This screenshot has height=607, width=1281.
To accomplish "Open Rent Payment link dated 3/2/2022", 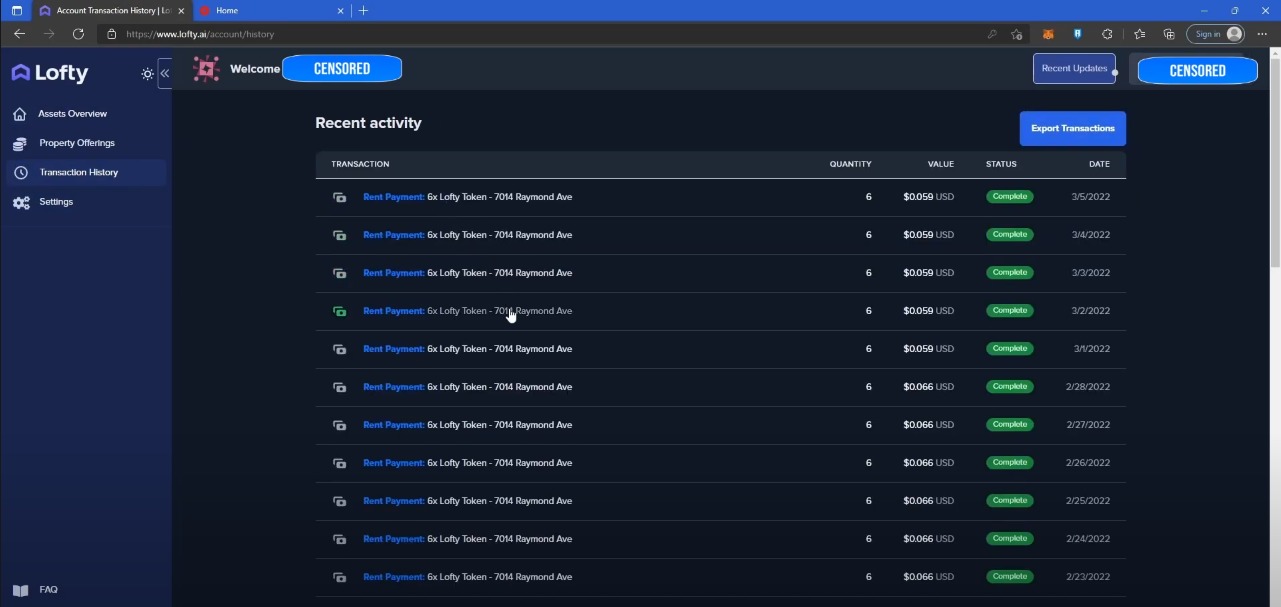I will [394, 311].
